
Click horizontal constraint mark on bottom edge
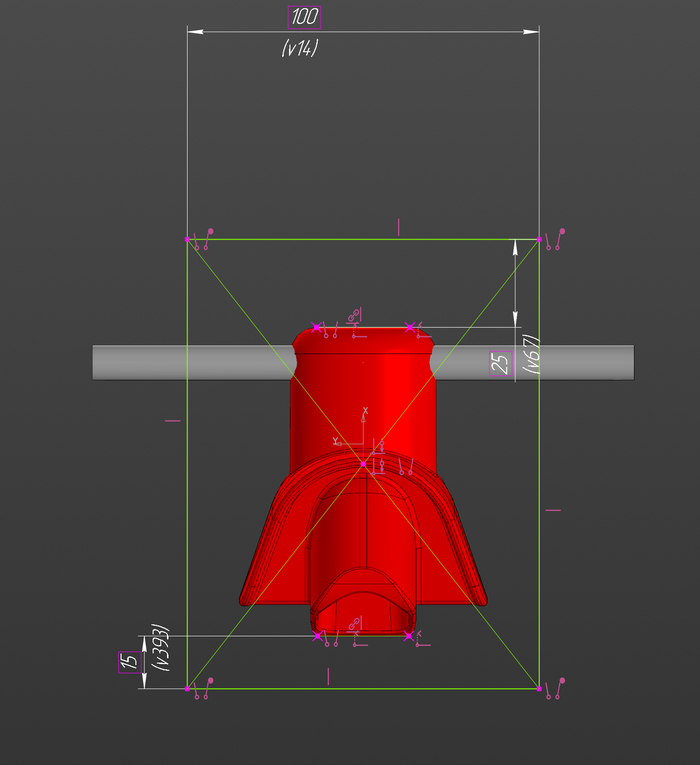pyautogui.click(x=328, y=677)
